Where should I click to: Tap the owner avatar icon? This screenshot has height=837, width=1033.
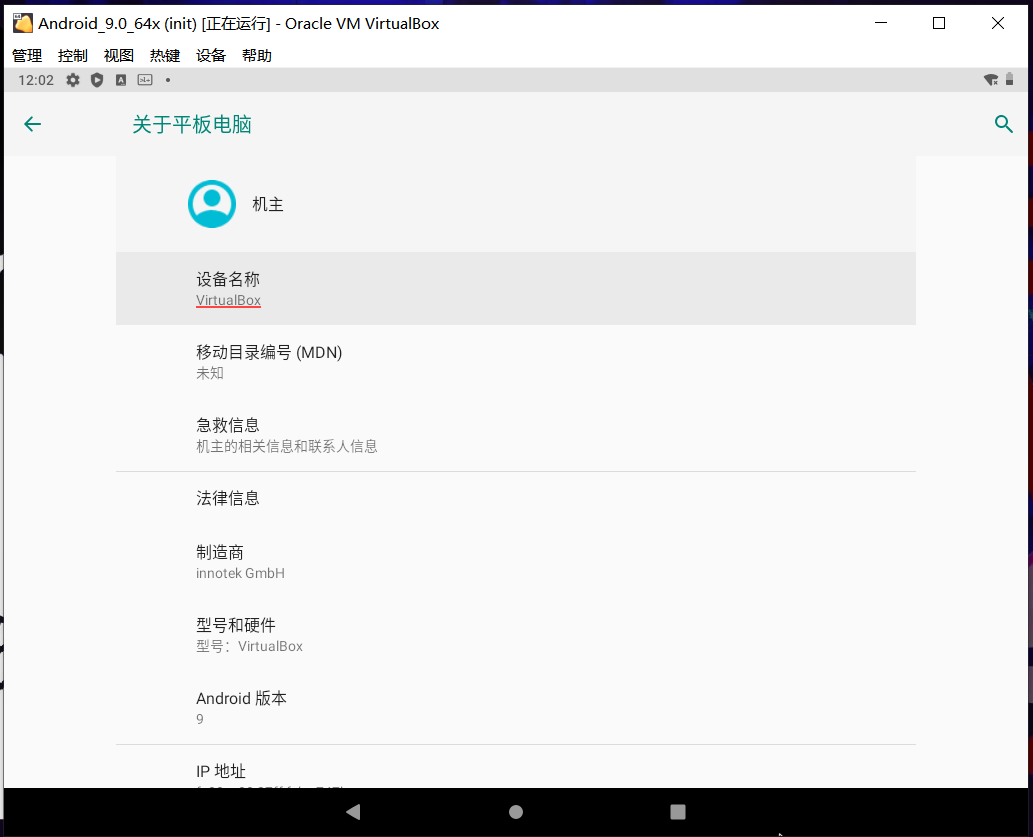(x=212, y=204)
